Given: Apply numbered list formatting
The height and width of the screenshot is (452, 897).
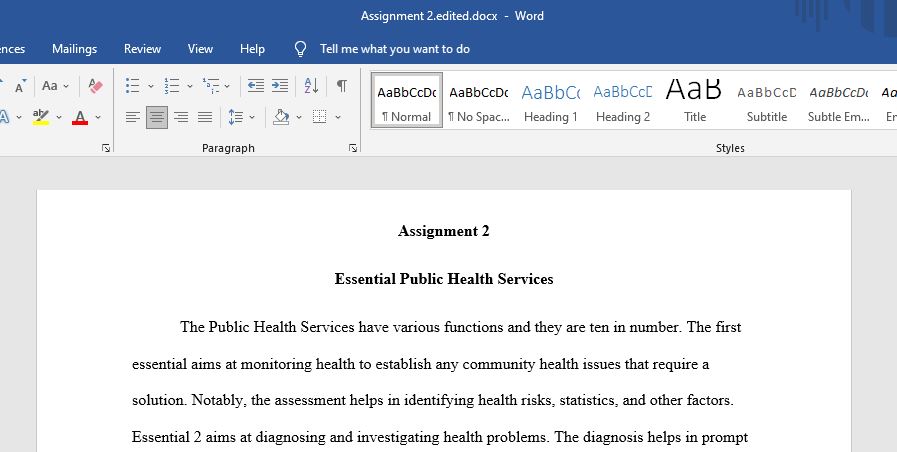Looking at the screenshot, I should 172,86.
